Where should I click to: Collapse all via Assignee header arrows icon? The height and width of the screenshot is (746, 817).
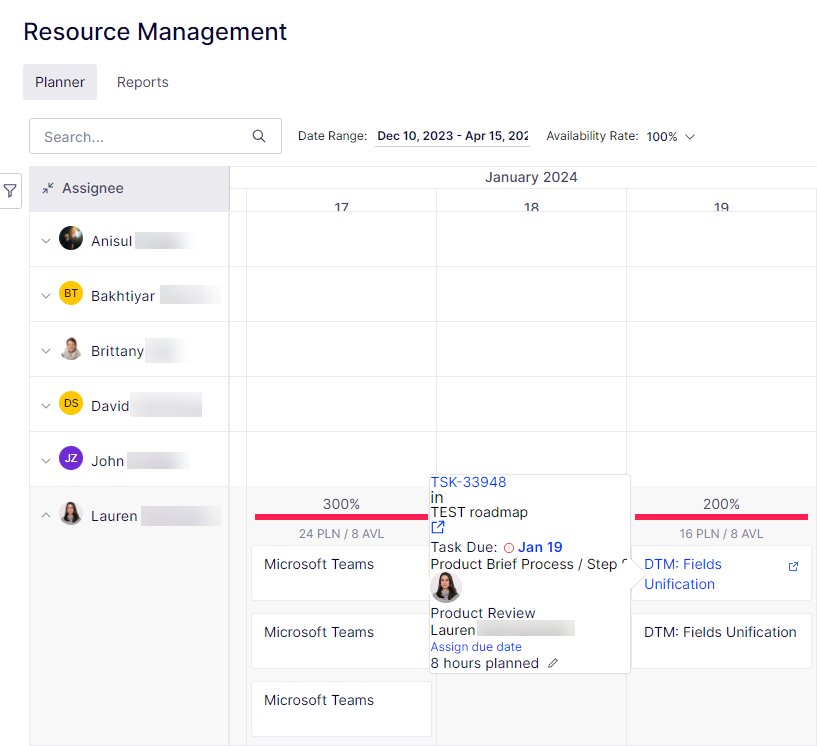(48, 188)
